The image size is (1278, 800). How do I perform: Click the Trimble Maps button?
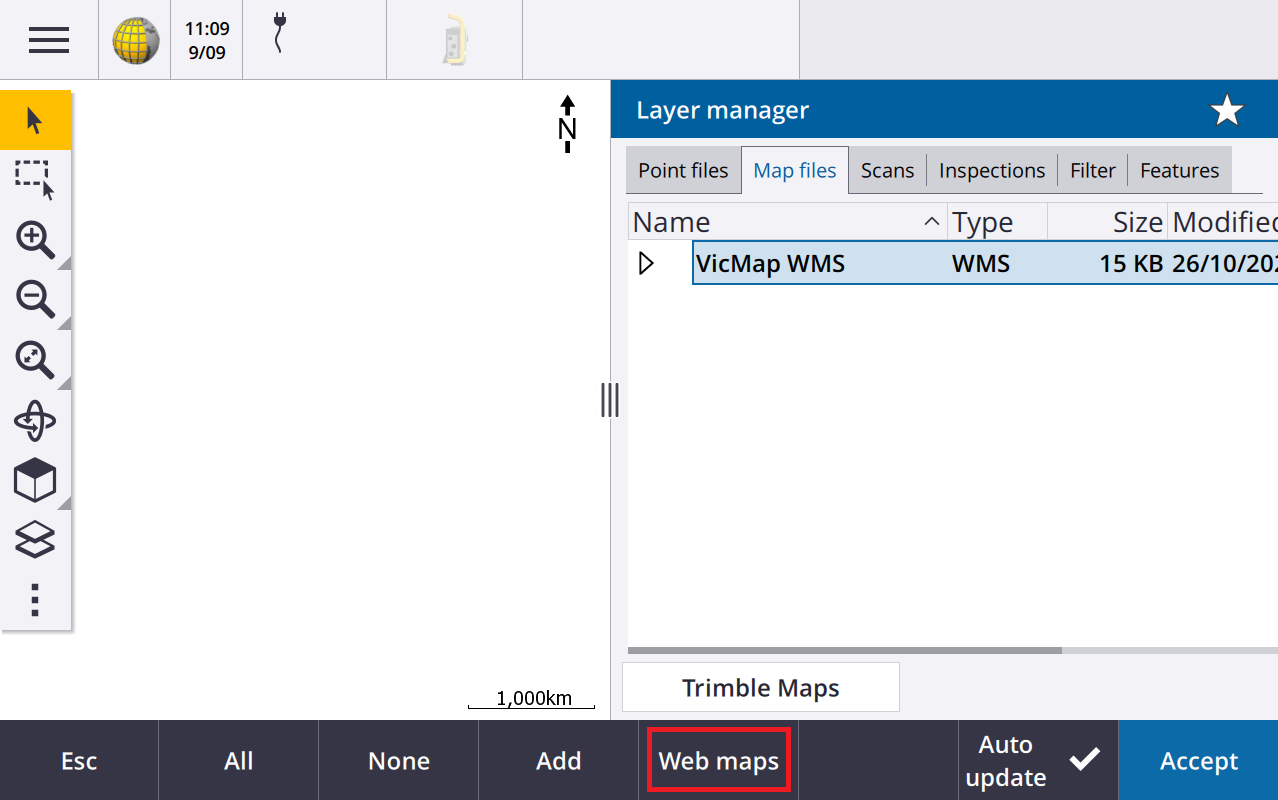(760, 688)
